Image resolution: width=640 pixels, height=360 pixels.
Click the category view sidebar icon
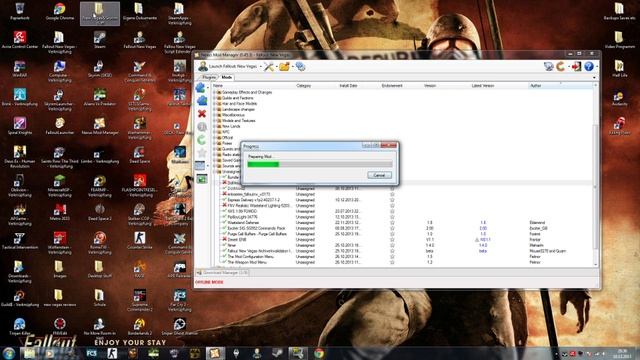coord(200,165)
